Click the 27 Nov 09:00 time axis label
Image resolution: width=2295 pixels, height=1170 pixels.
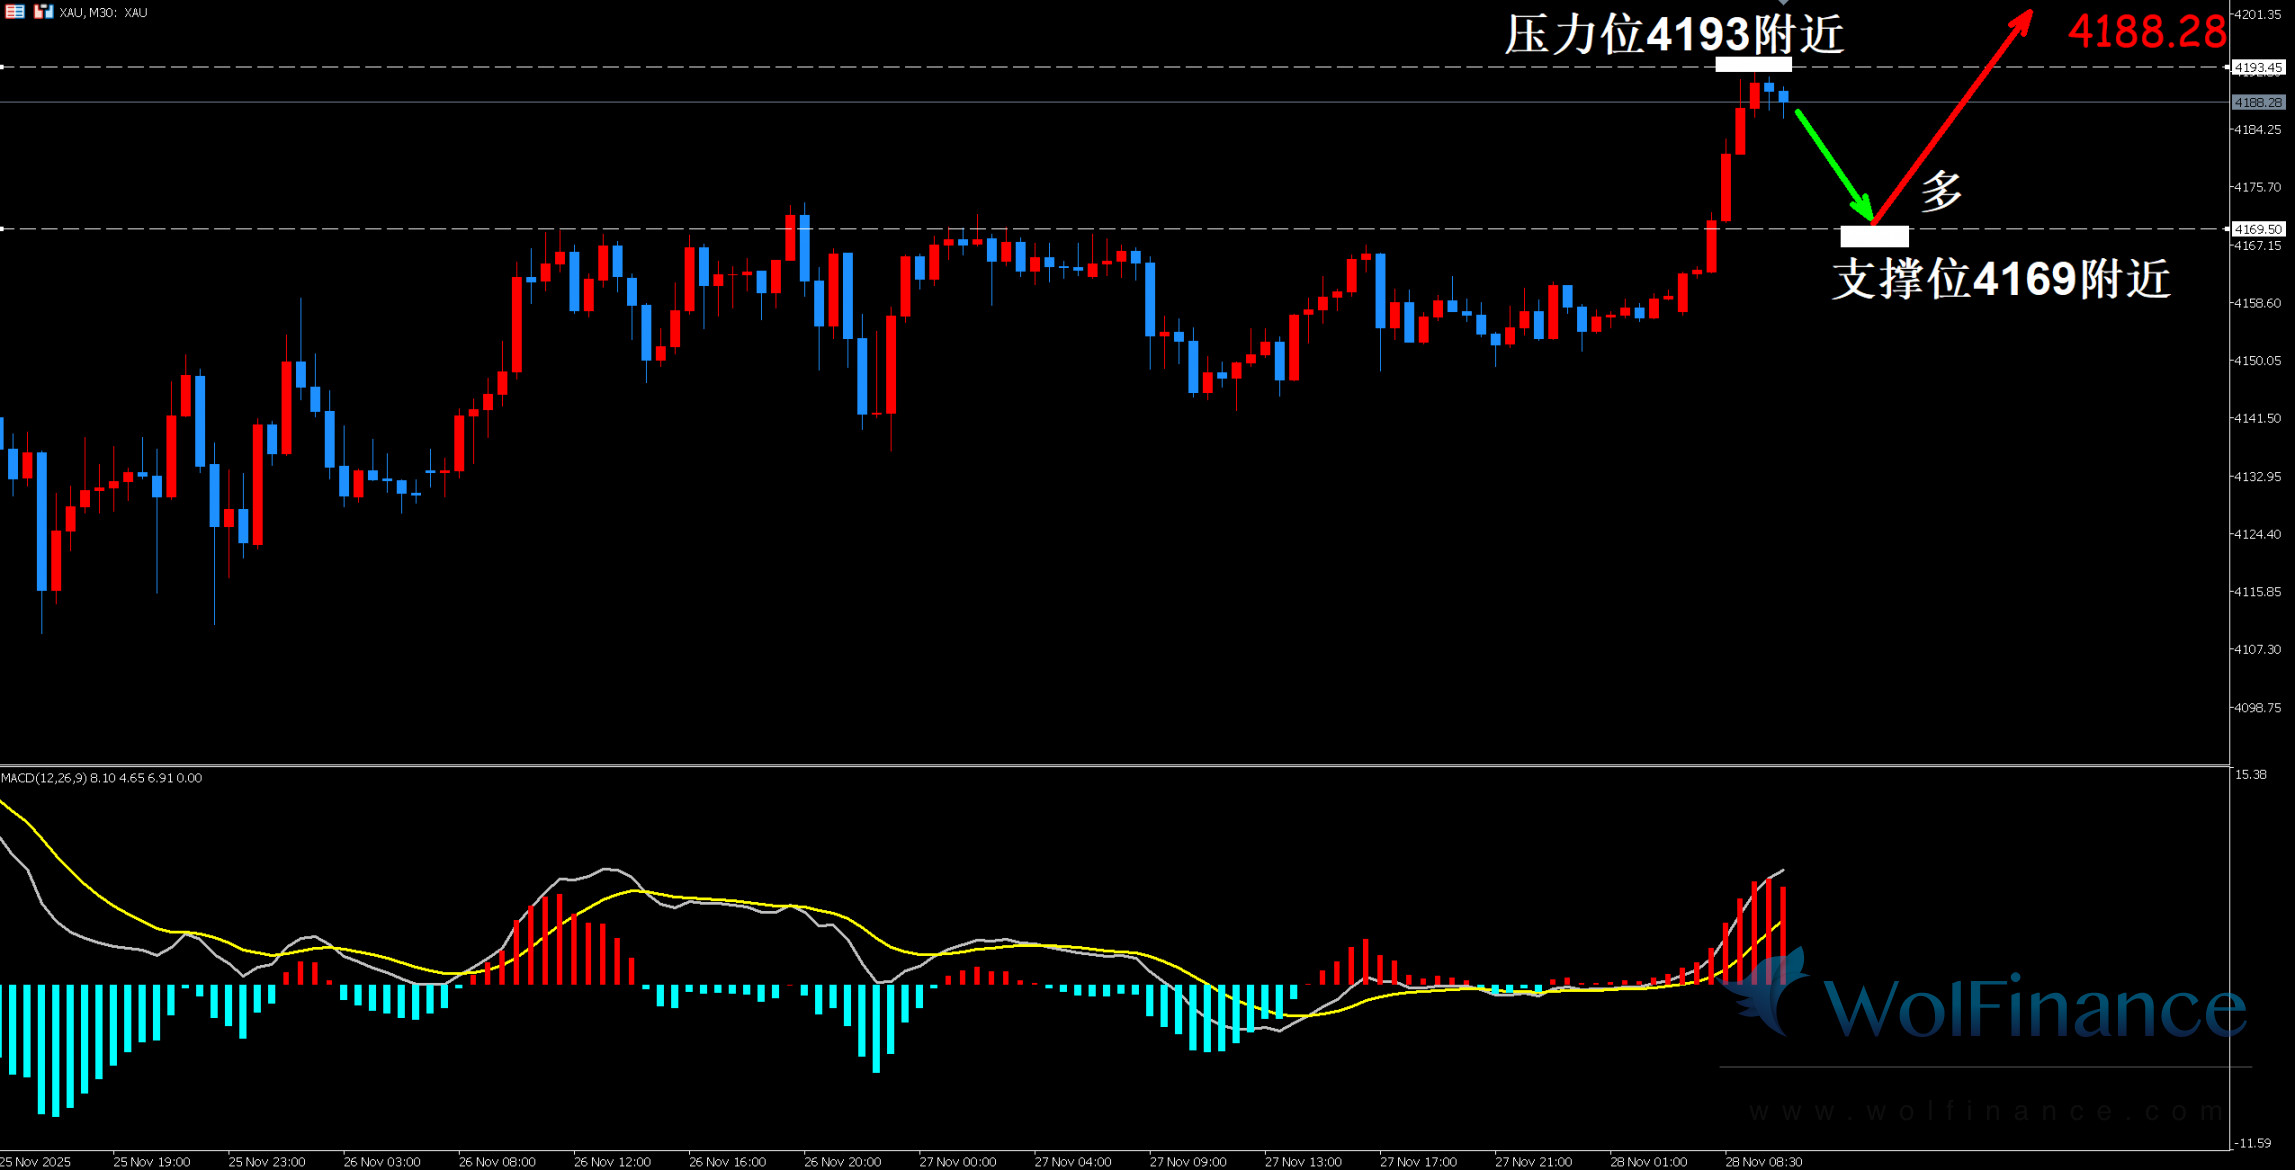tap(1187, 1161)
